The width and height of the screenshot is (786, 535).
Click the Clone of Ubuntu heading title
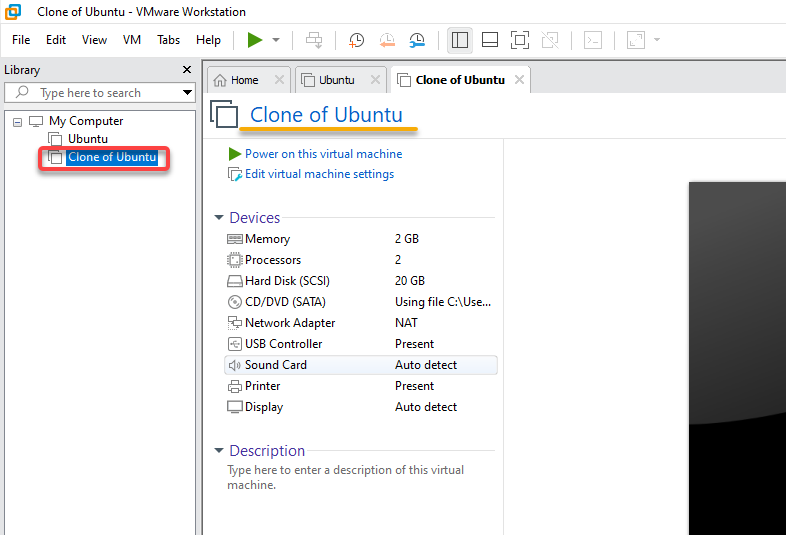pos(326,115)
